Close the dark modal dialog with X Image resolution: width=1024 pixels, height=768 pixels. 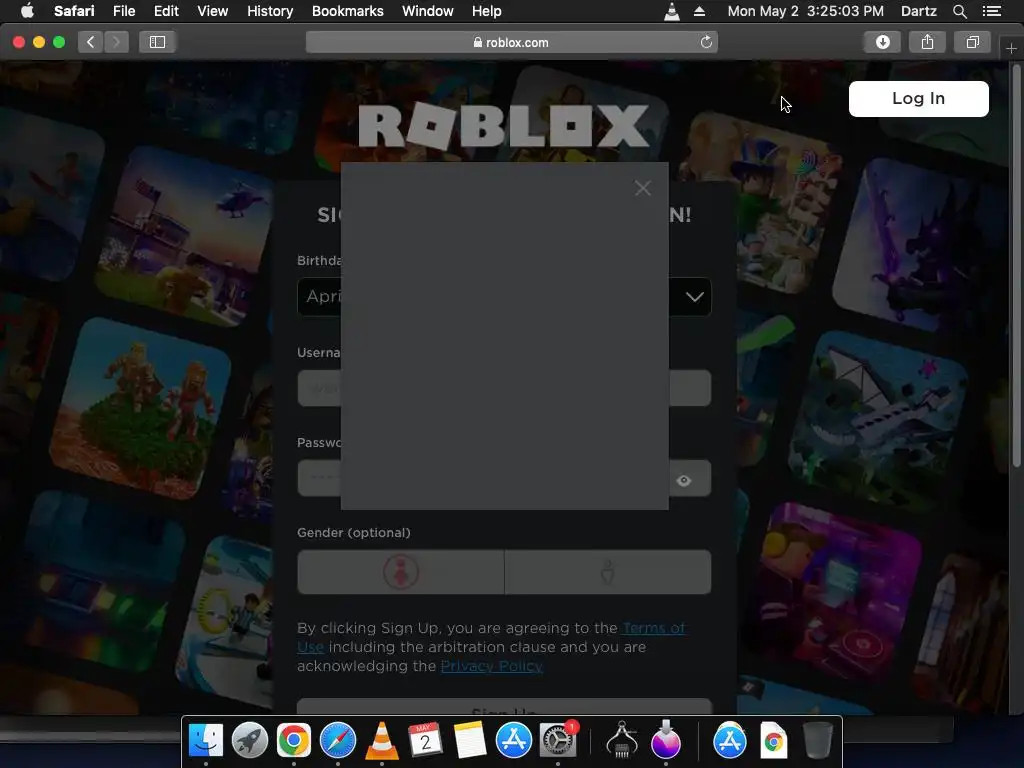point(643,188)
